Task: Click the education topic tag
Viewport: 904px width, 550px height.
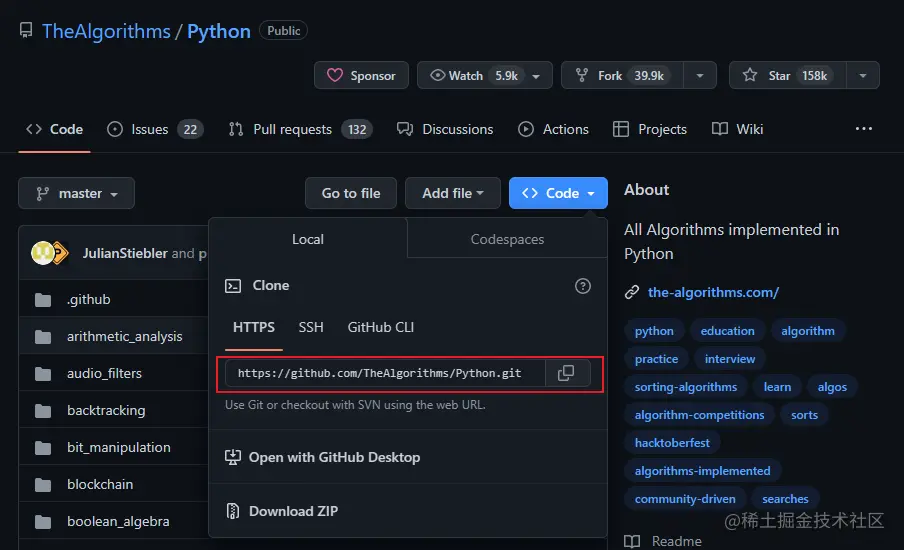Action: pyautogui.click(x=727, y=331)
